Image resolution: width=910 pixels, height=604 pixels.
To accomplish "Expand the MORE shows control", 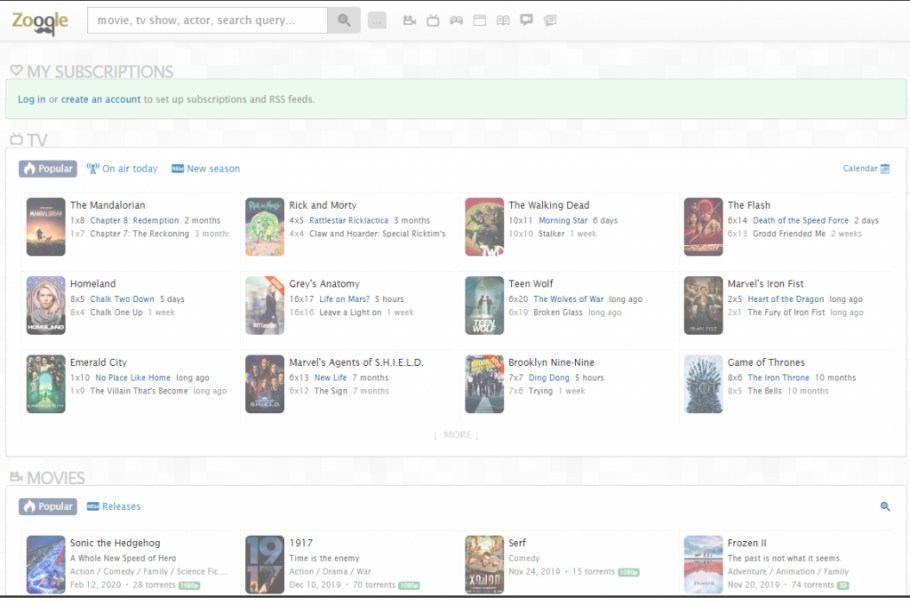I will point(457,435).
